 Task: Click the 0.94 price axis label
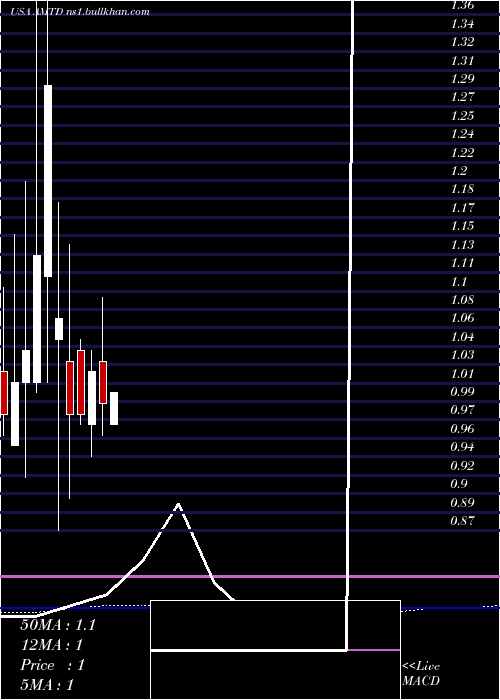pyautogui.click(x=462, y=447)
